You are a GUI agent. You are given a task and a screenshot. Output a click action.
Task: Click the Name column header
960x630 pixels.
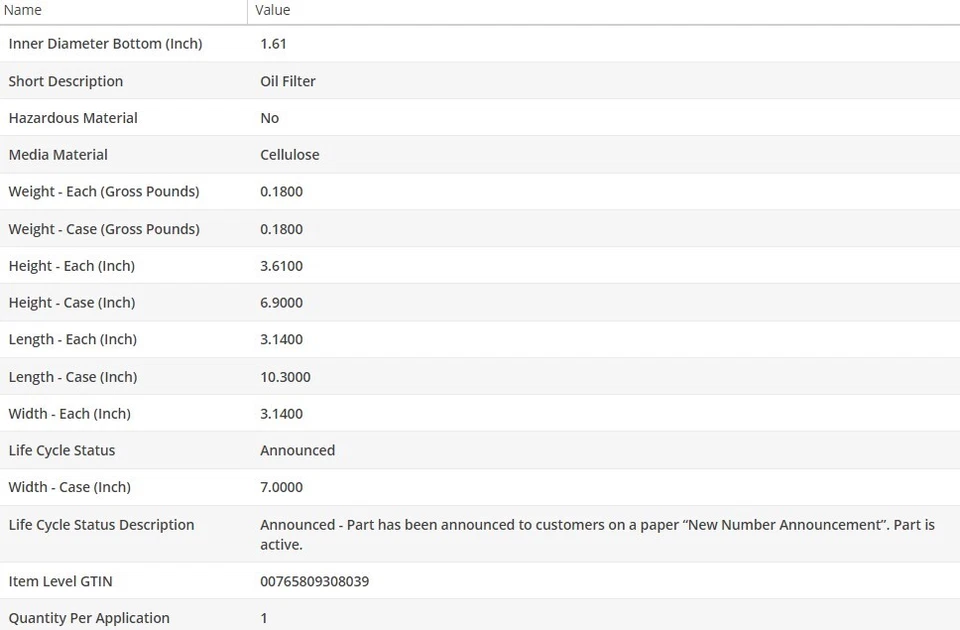pos(23,10)
